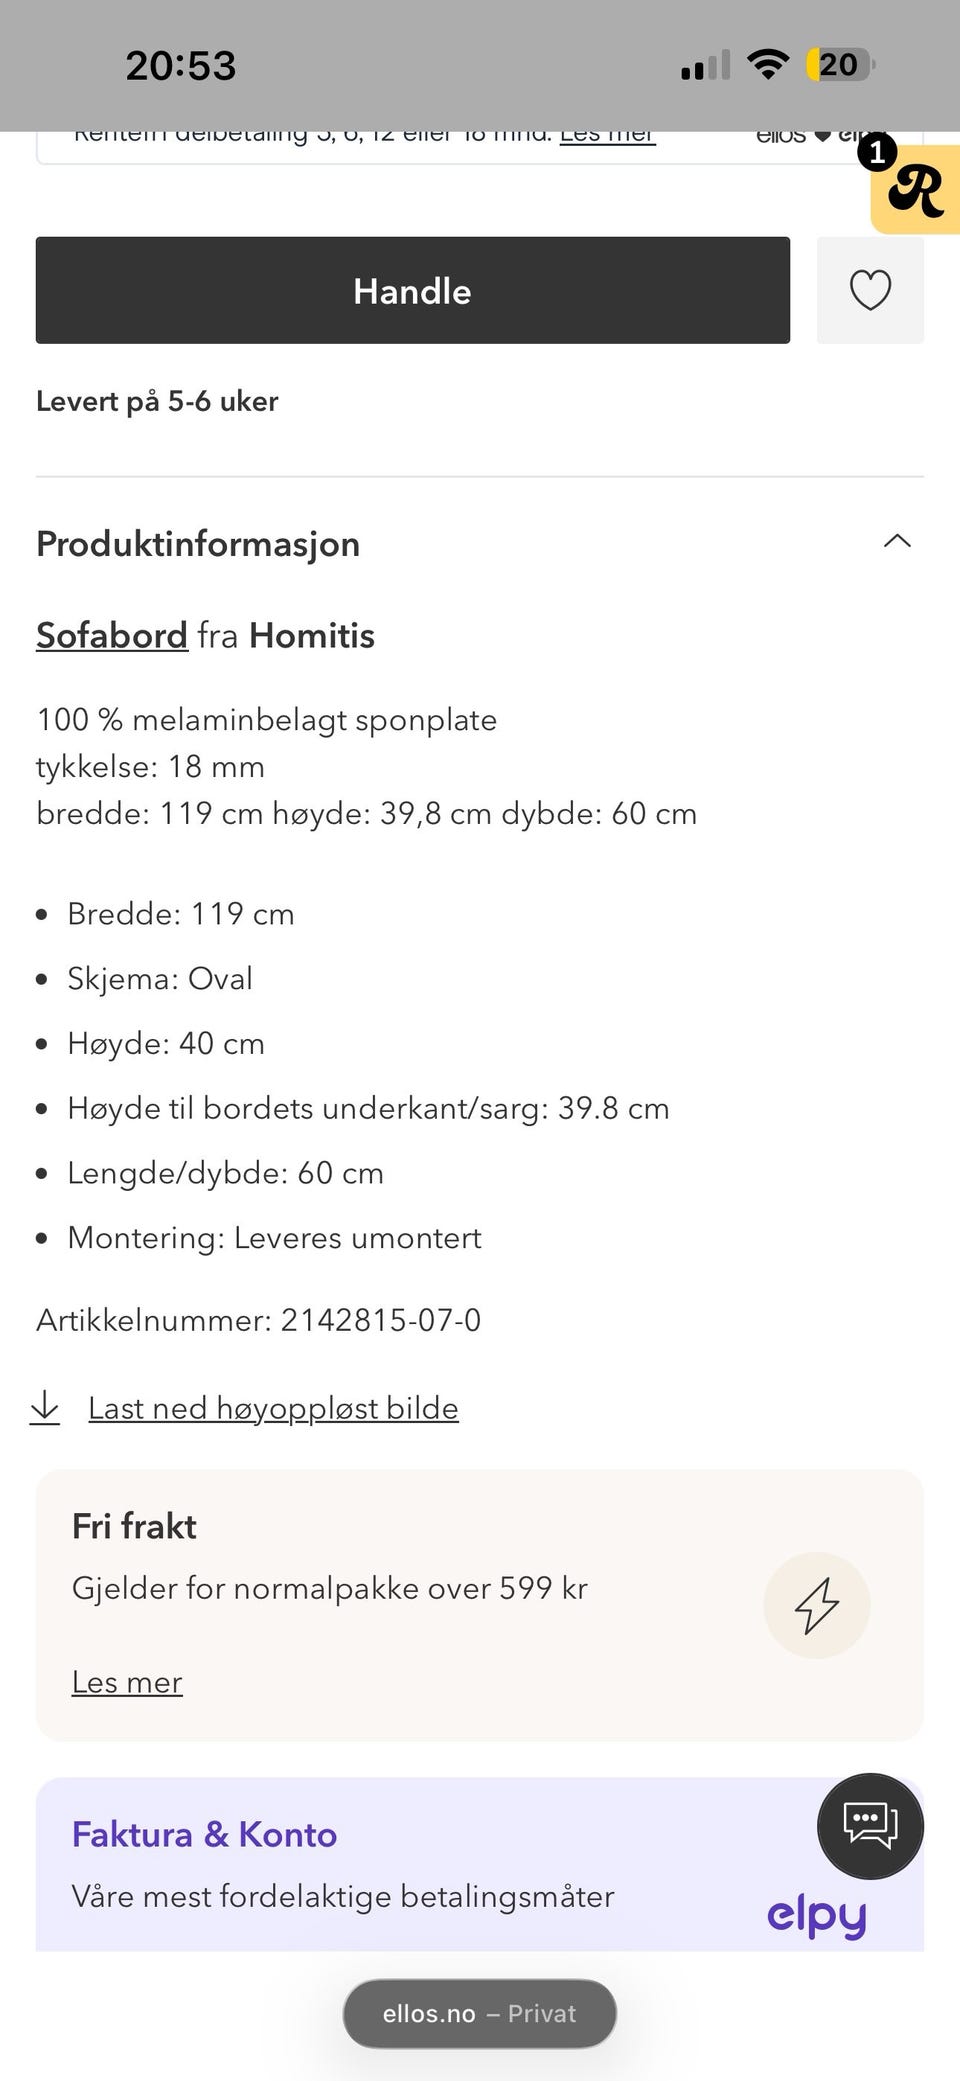
Task: Tap the elpy logo
Action: [816, 1916]
